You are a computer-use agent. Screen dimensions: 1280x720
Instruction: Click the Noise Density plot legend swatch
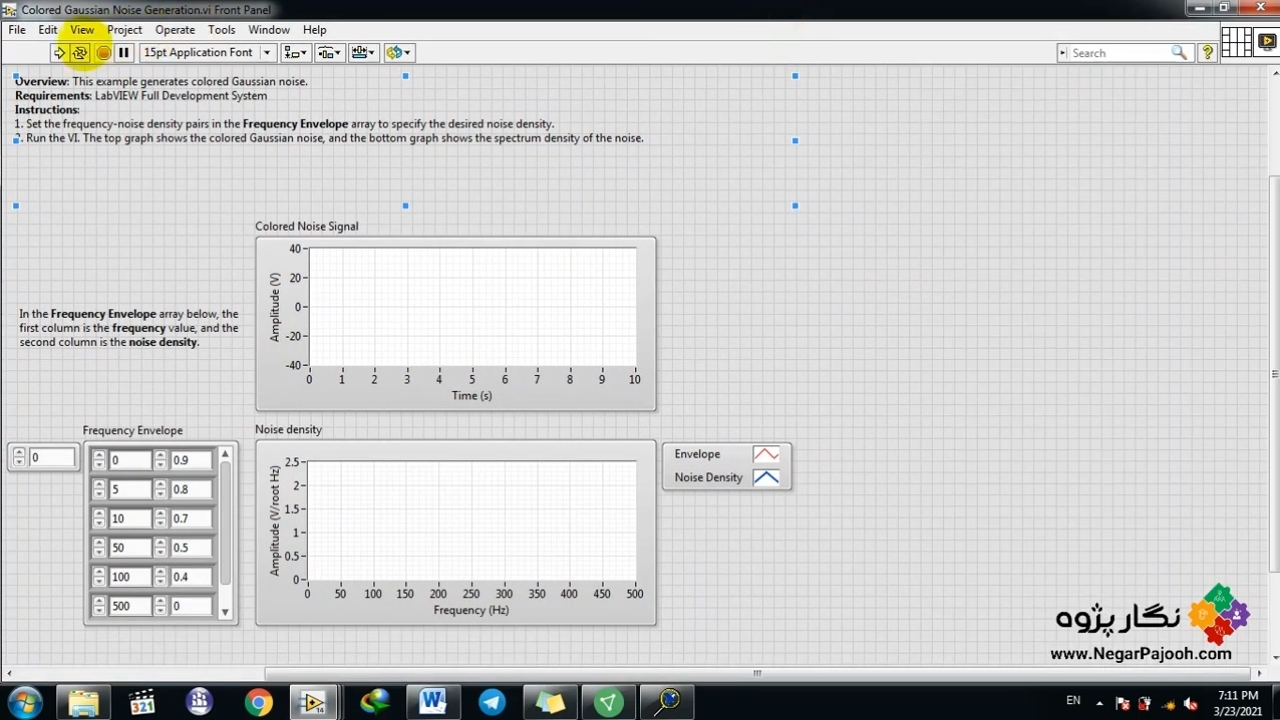pos(766,478)
